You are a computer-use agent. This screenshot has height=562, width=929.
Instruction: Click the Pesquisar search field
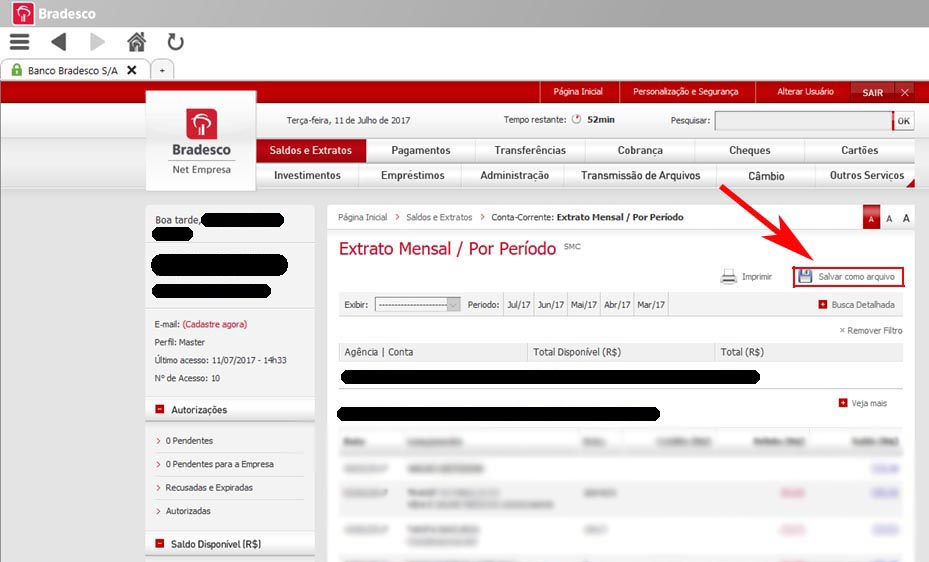[x=802, y=121]
